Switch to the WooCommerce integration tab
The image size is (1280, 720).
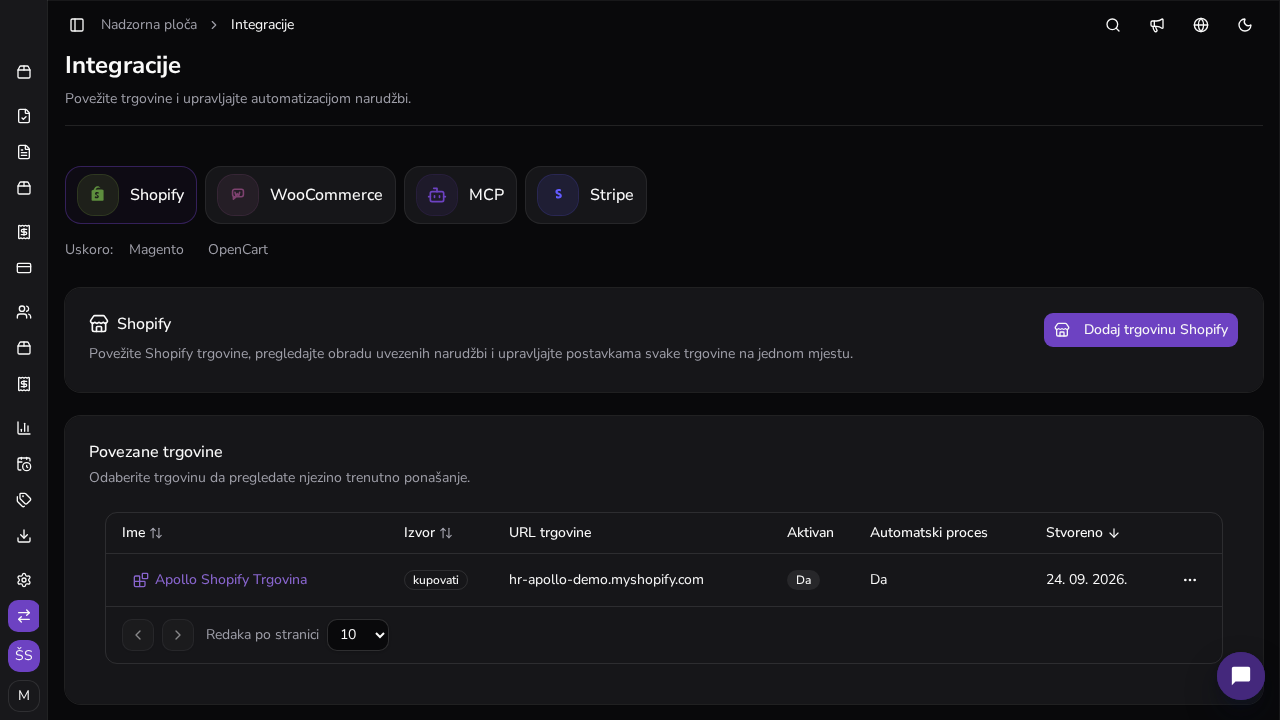(x=300, y=195)
